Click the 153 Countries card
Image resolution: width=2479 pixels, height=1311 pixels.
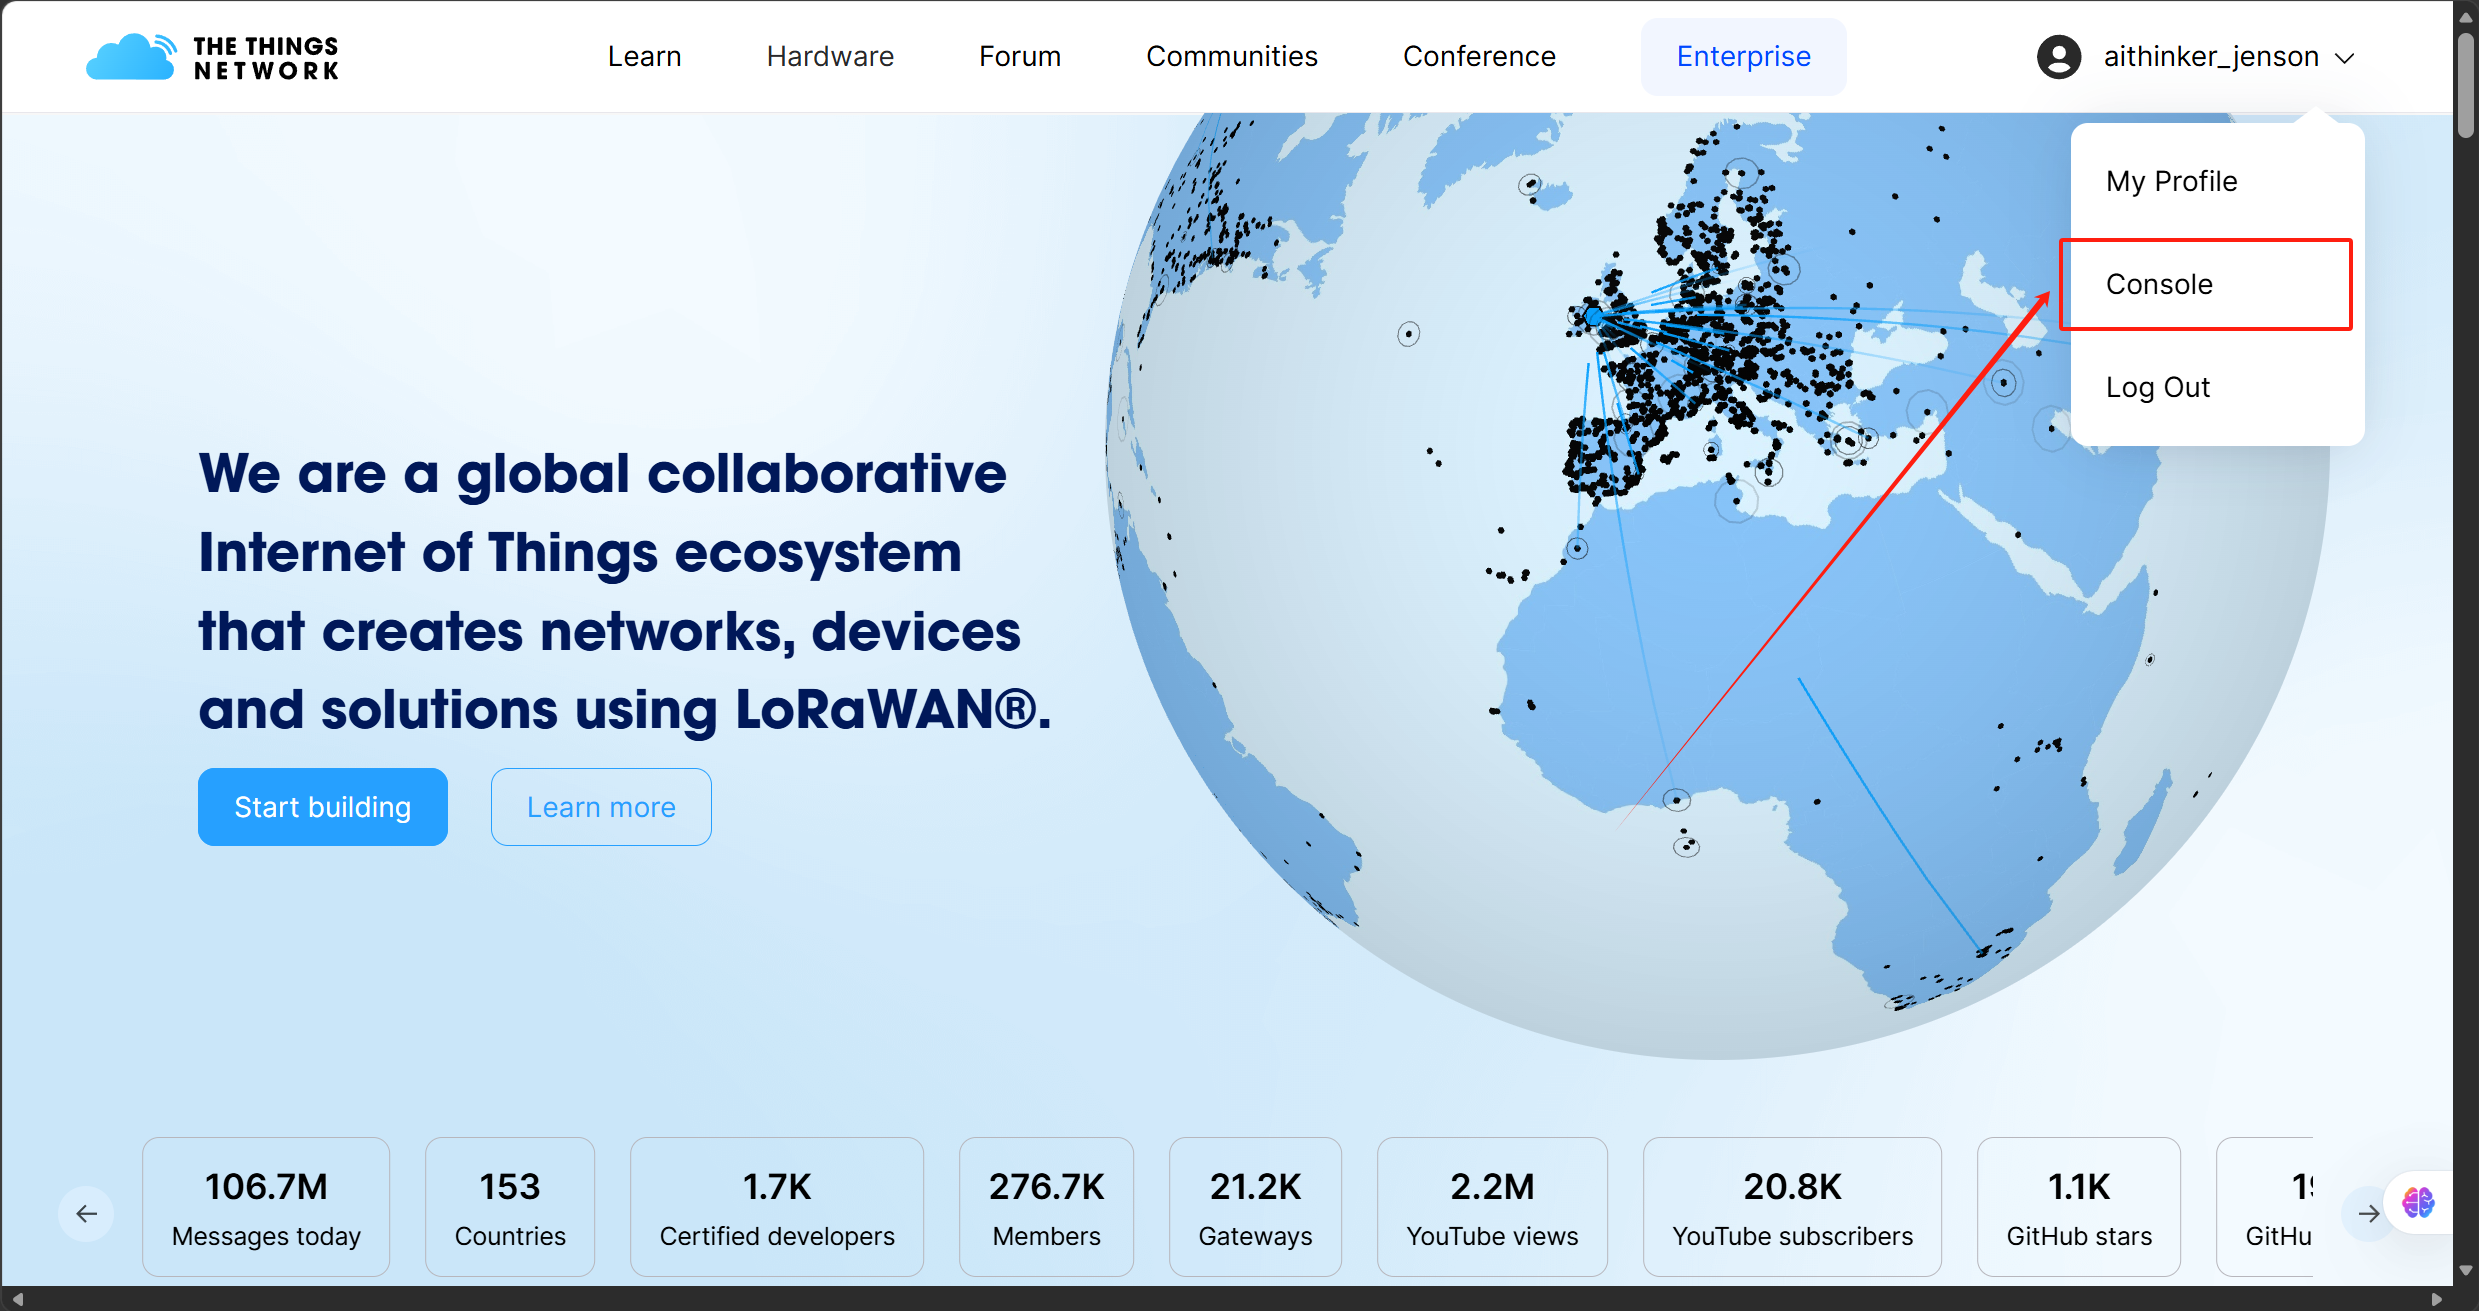[x=510, y=1207]
